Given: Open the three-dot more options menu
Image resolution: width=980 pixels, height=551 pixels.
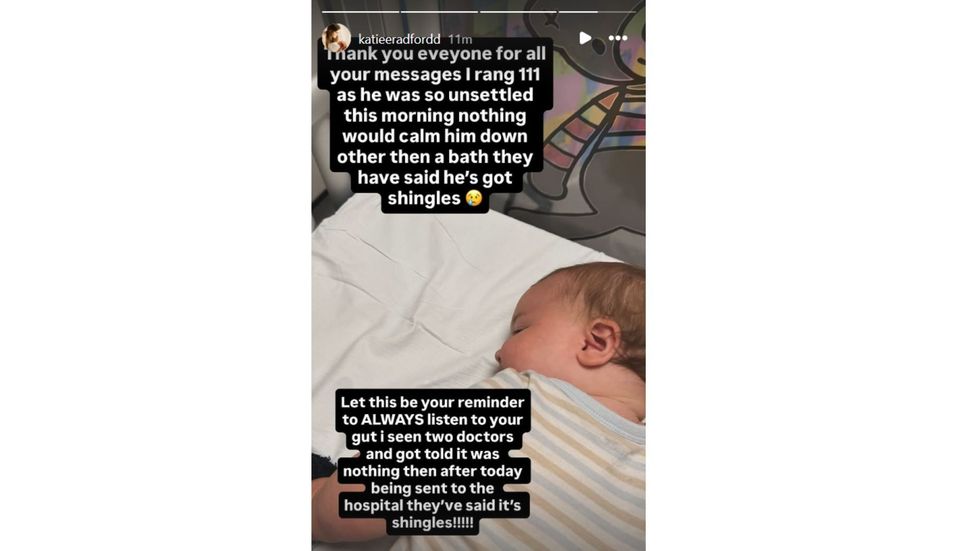Looking at the screenshot, I should pyautogui.click(x=618, y=38).
